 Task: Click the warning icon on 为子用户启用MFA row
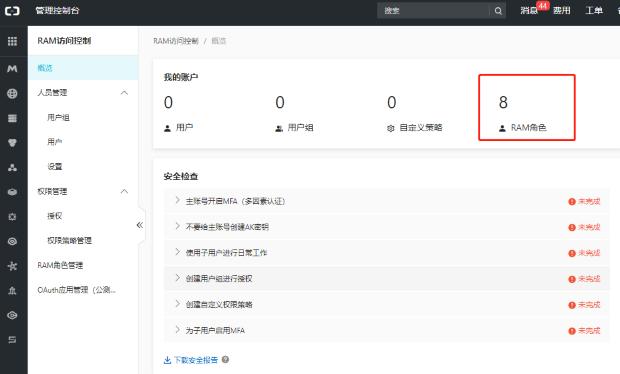coord(572,331)
